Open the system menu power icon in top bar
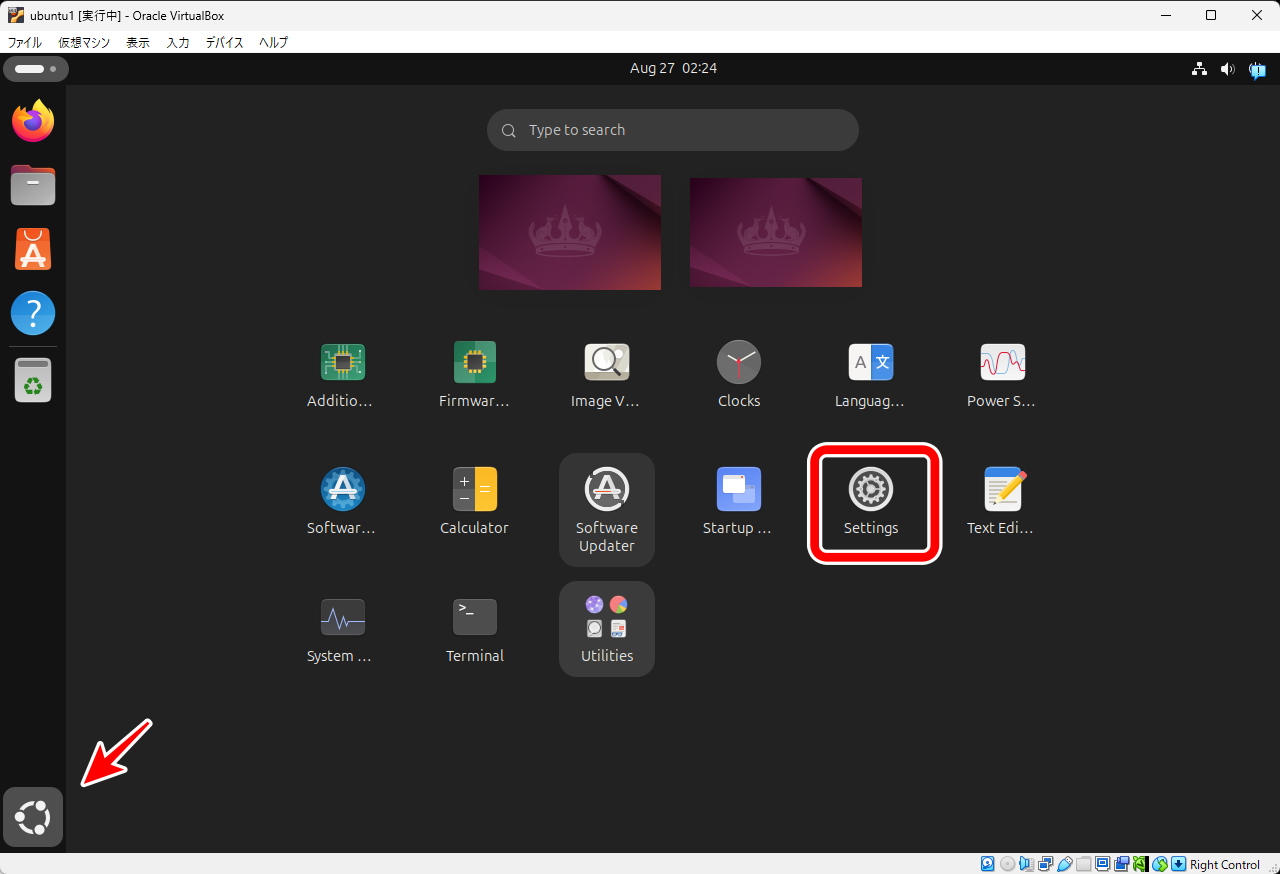The image size is (1280, 874). [x=1257, y=69]
